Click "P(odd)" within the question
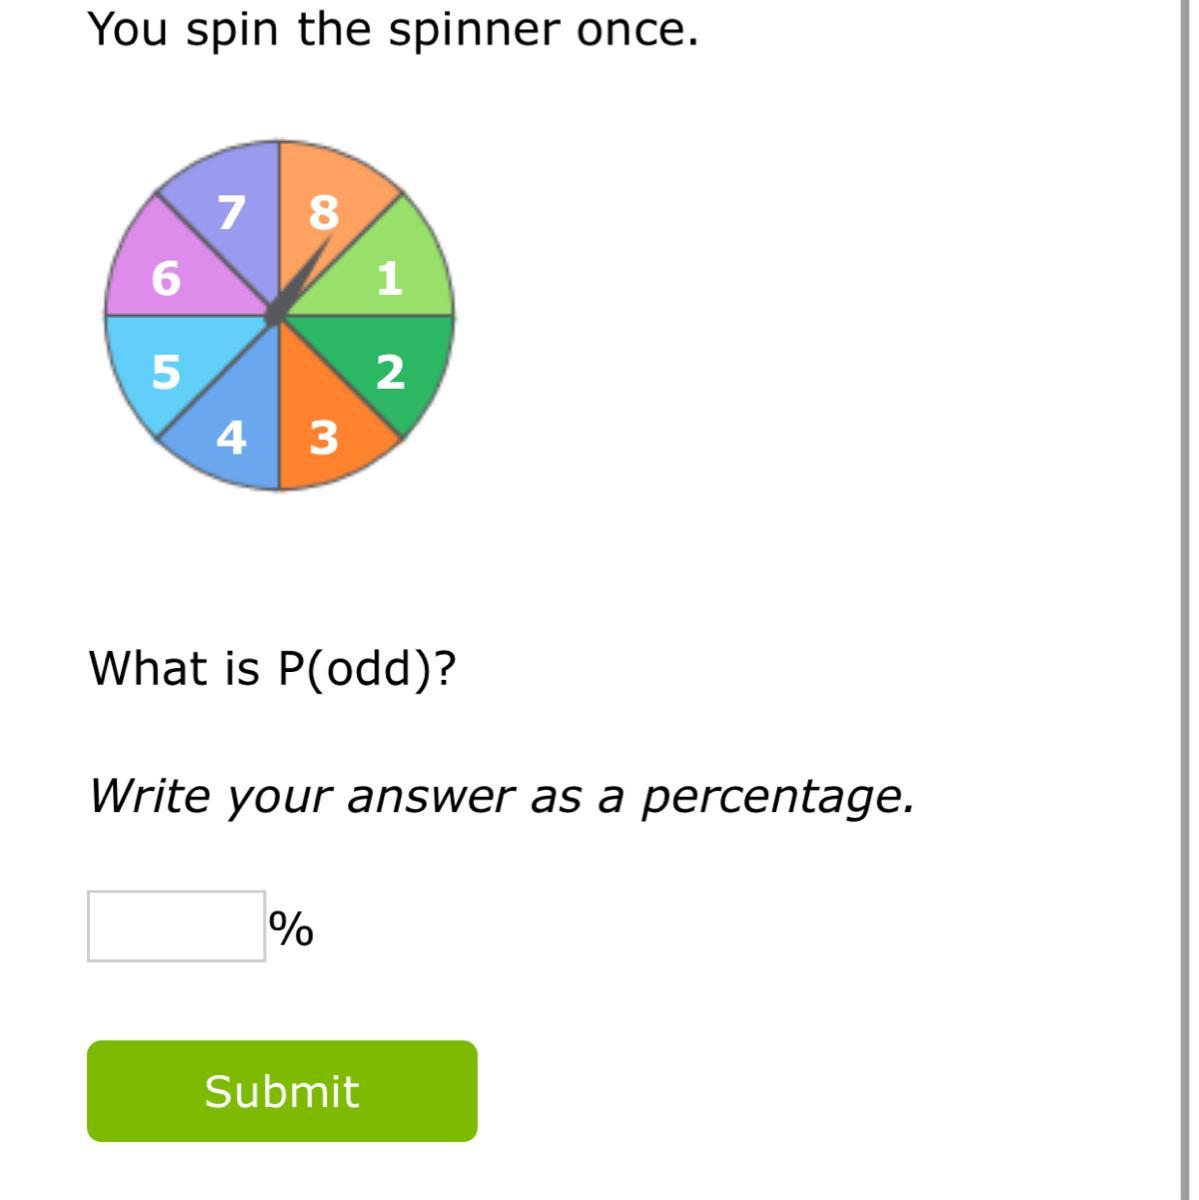The height and width of the screenshot is (1200, 1199). click(355, 668)
